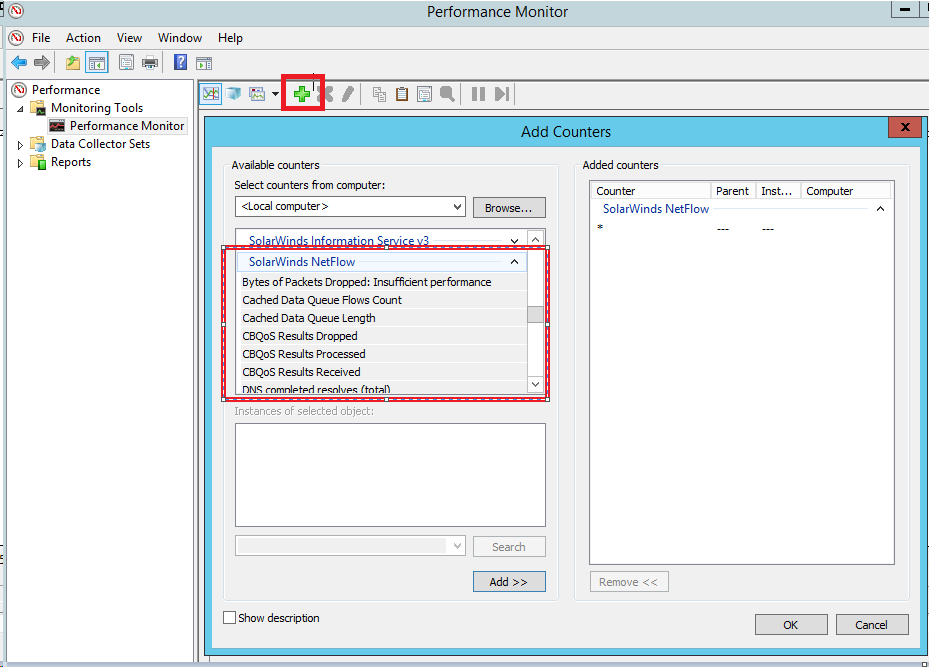Viewport: 929px width, 667px height.
Task: Select Data Collector Sets in tree
Action: [100, 144]
